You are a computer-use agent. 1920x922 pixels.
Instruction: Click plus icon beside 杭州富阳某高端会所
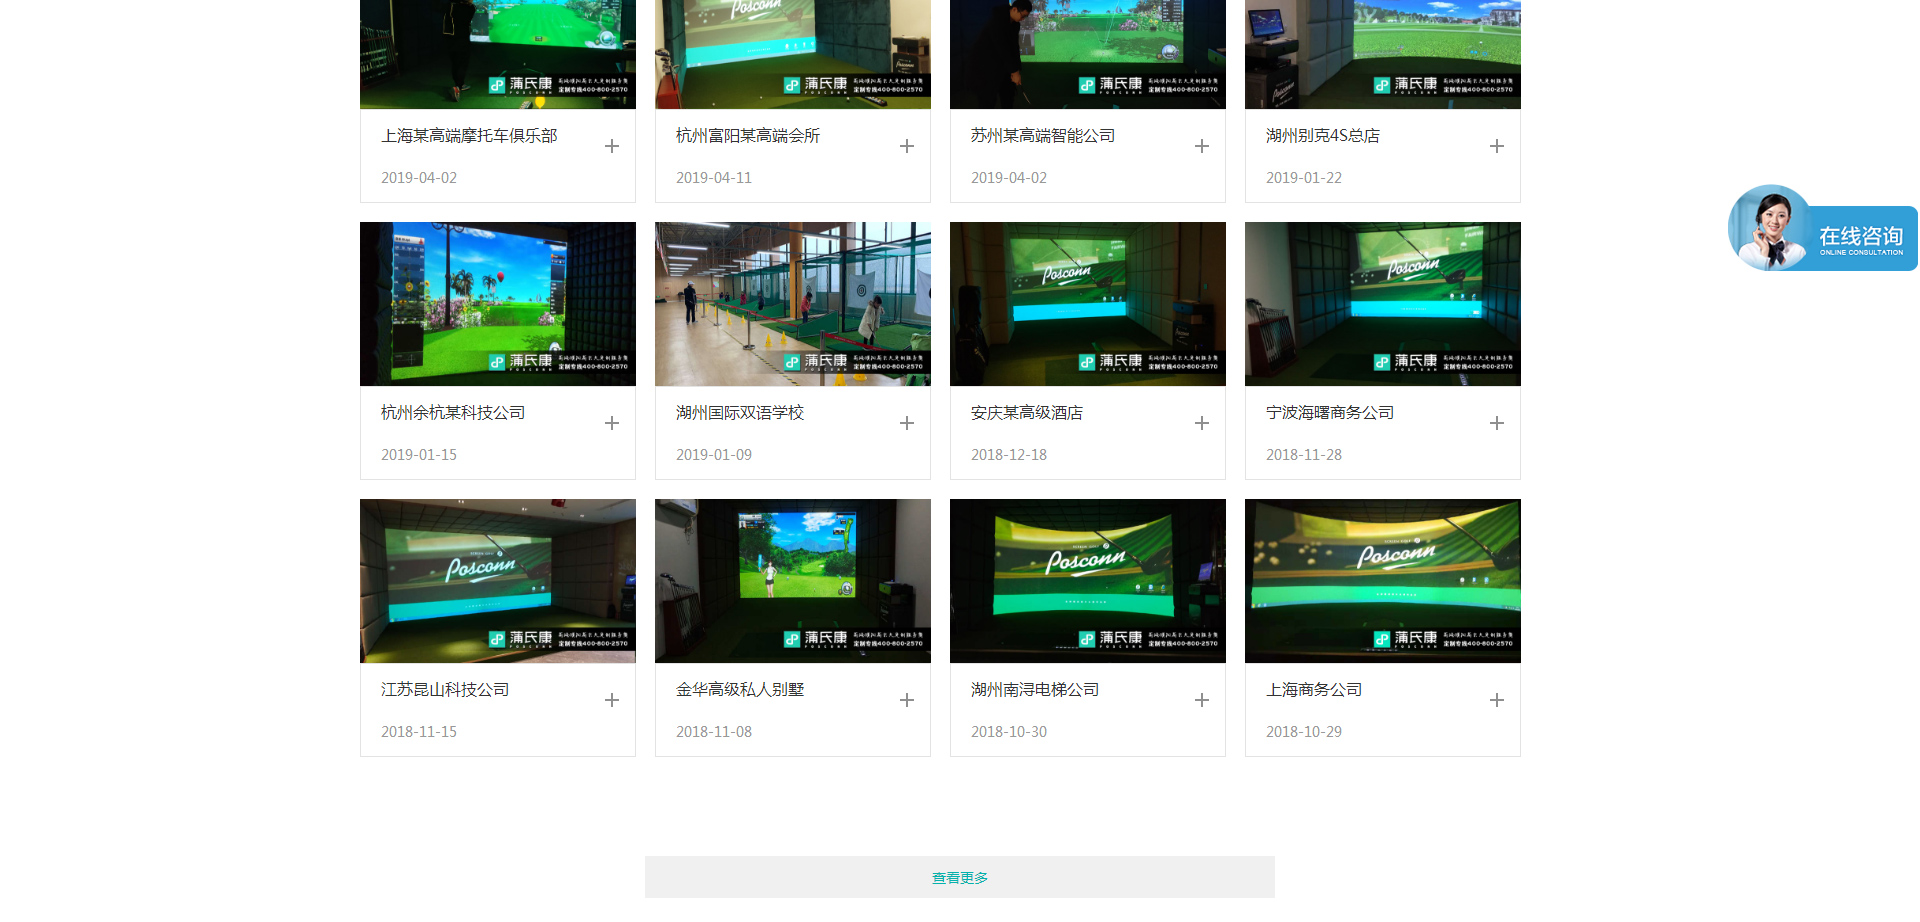pyautogui.click(x=907, y=147)
